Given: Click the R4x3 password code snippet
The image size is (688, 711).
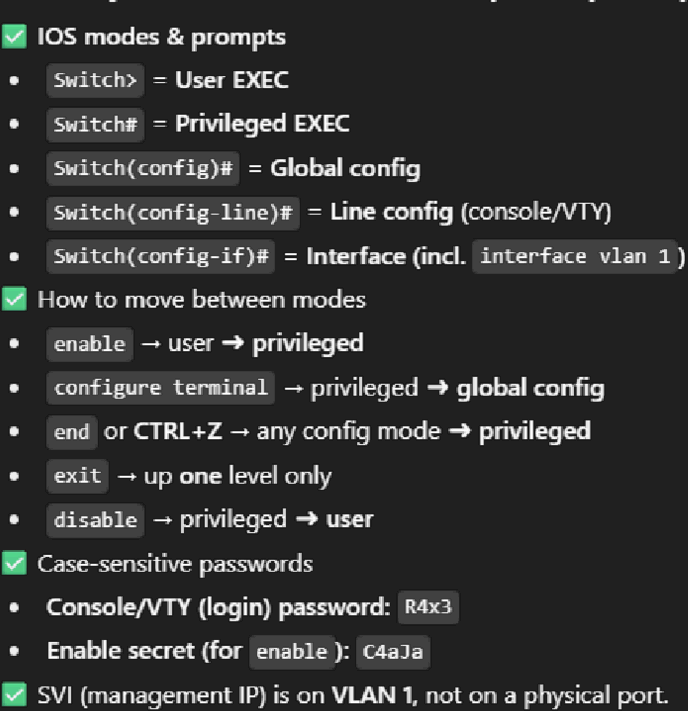Looking at the screenshot, I should point(428,607).
